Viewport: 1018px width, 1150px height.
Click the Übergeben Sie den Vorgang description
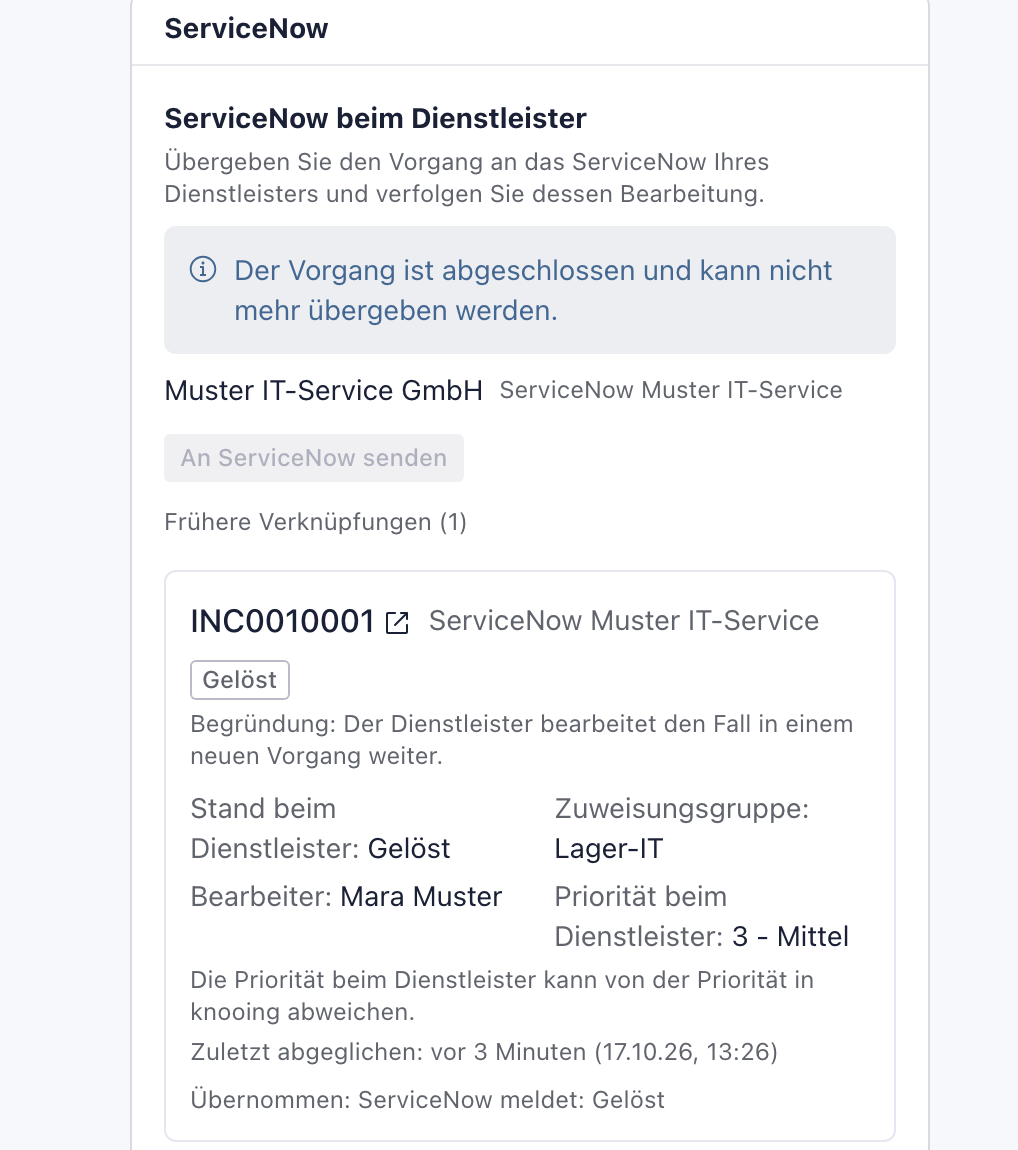[466, 177]
